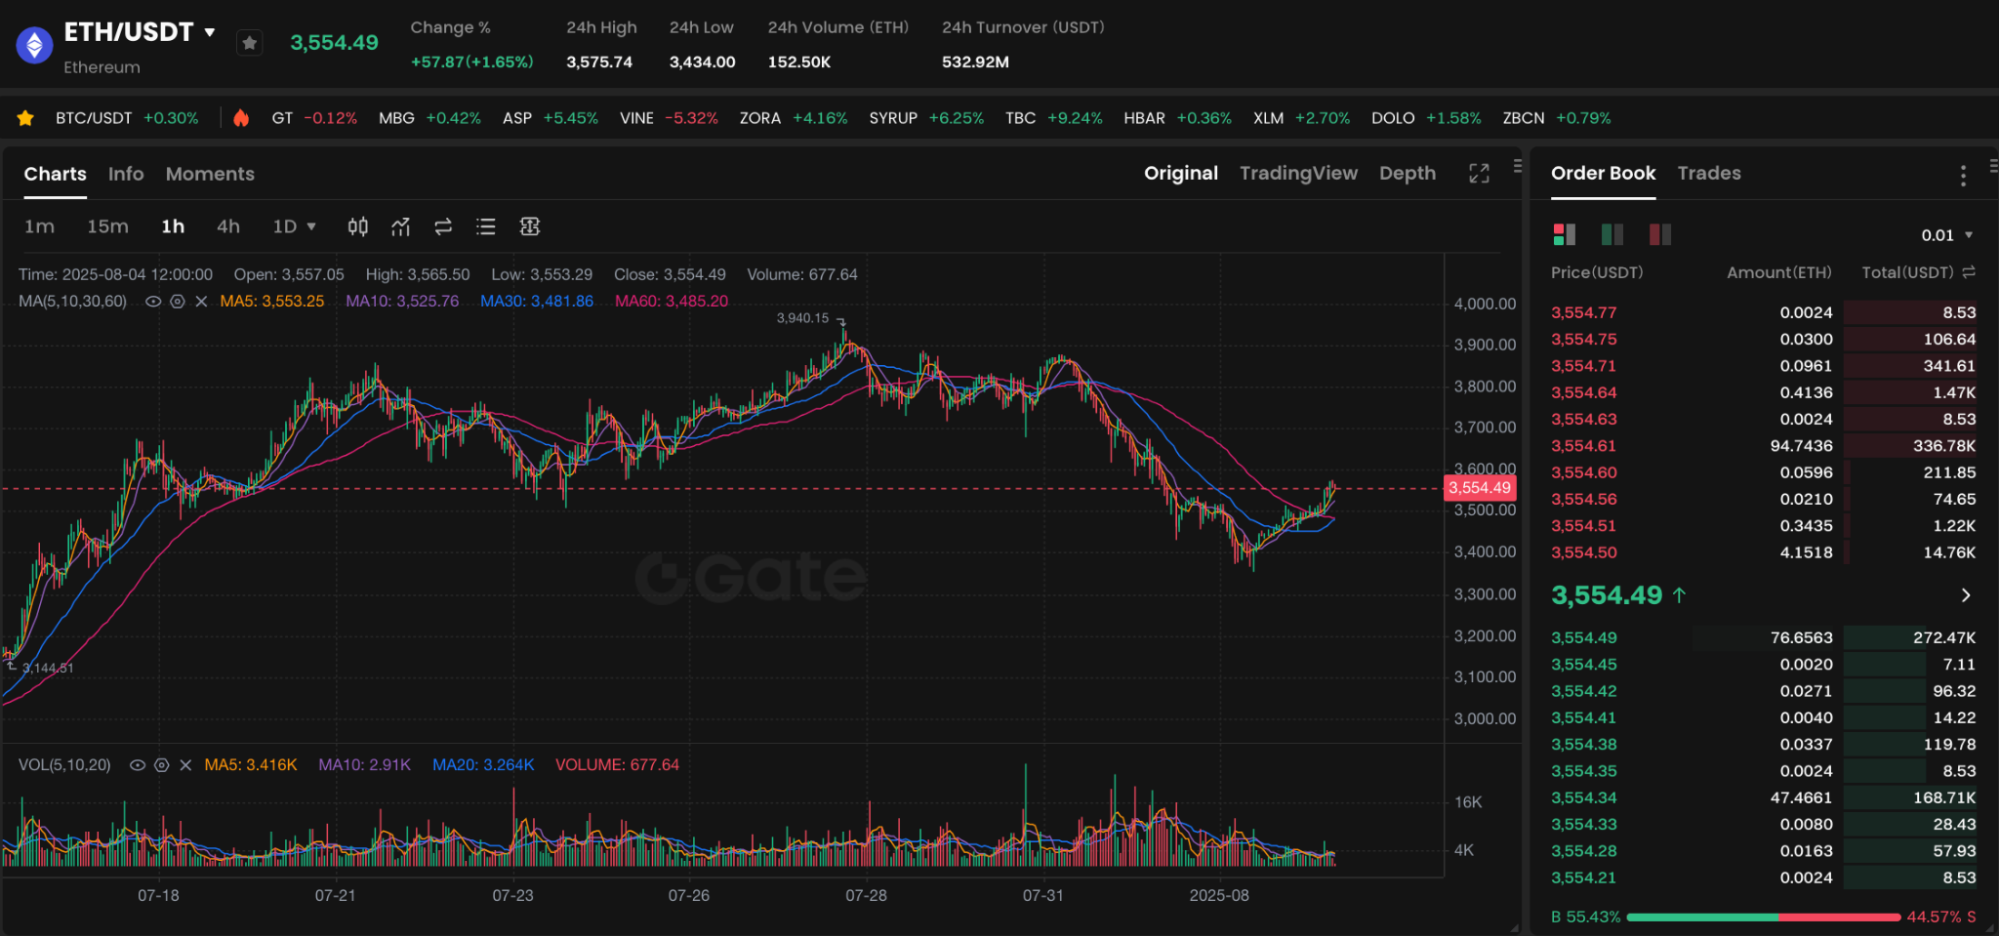The height and width of the screenshot is (937, 1999).
Task: Show only sell orders in order book
Action: click(1660, 234)
